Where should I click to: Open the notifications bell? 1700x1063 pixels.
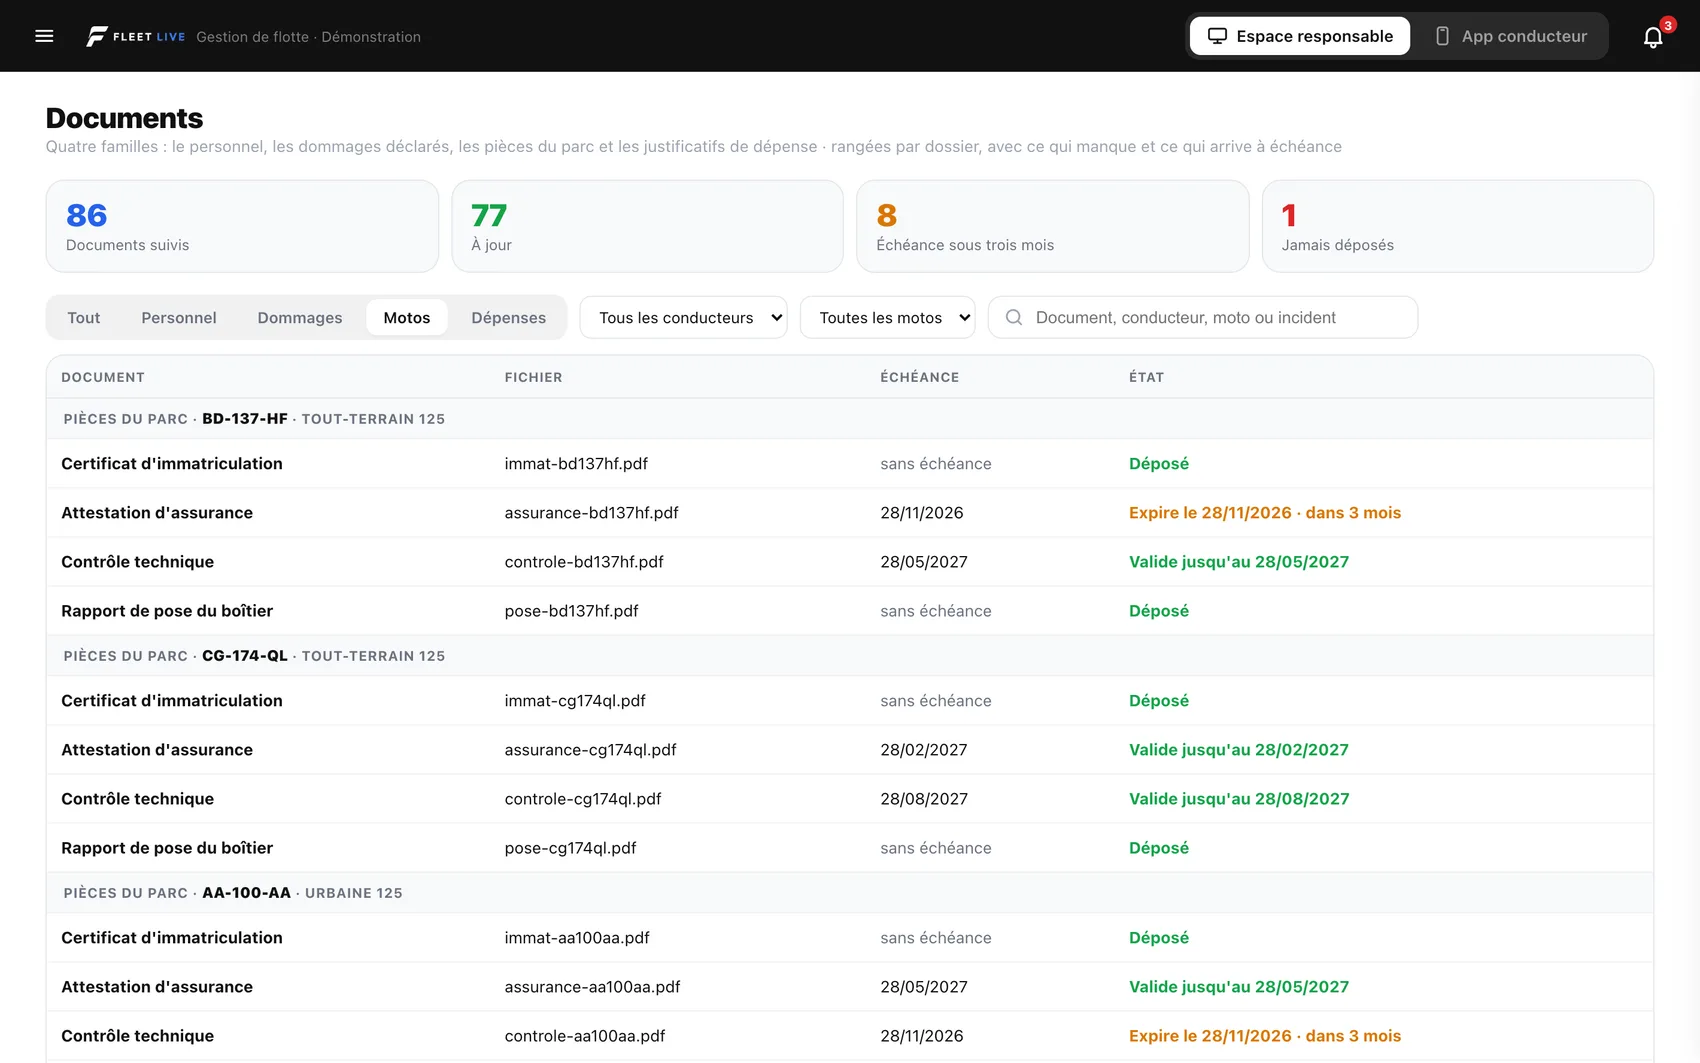point(1653,37)
